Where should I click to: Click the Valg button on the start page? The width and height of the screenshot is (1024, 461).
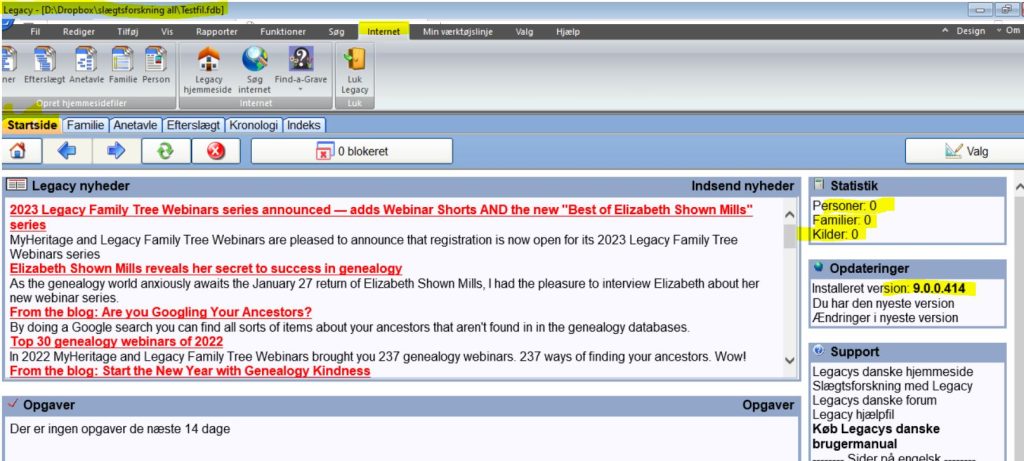[965, 151]
